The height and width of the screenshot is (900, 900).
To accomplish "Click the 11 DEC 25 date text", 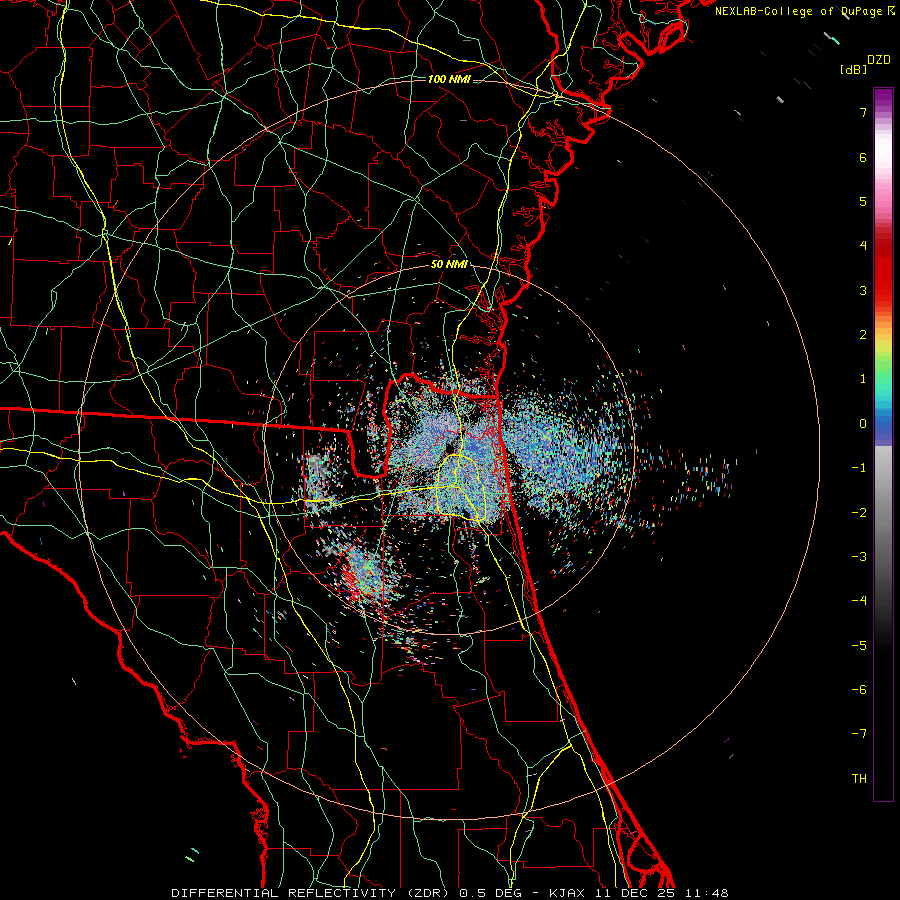I will tap(635, 893).
